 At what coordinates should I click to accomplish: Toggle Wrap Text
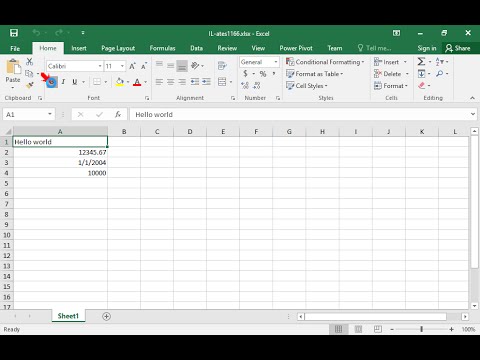click(x=222, y=66)
